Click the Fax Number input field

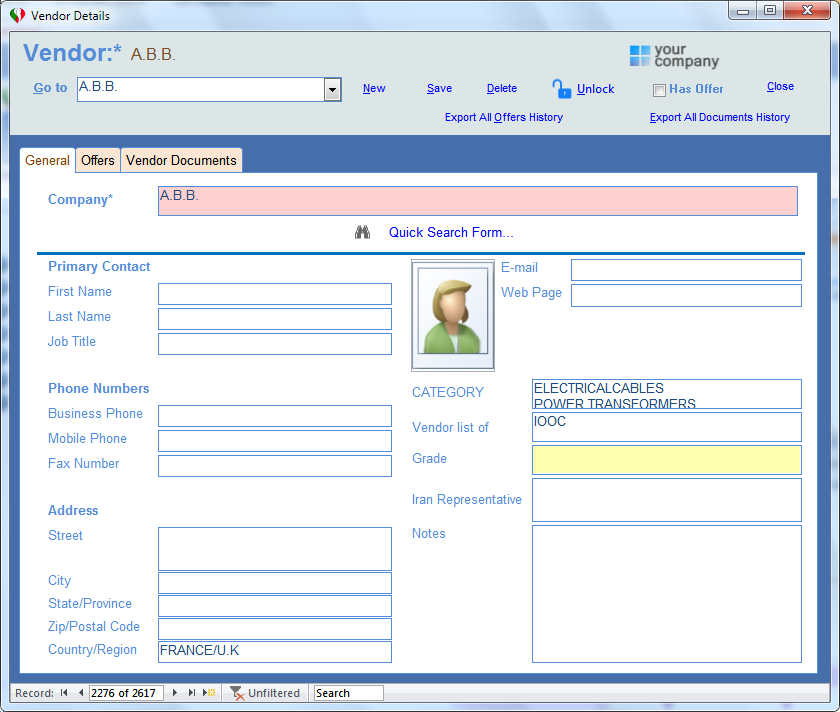[275, 466]
